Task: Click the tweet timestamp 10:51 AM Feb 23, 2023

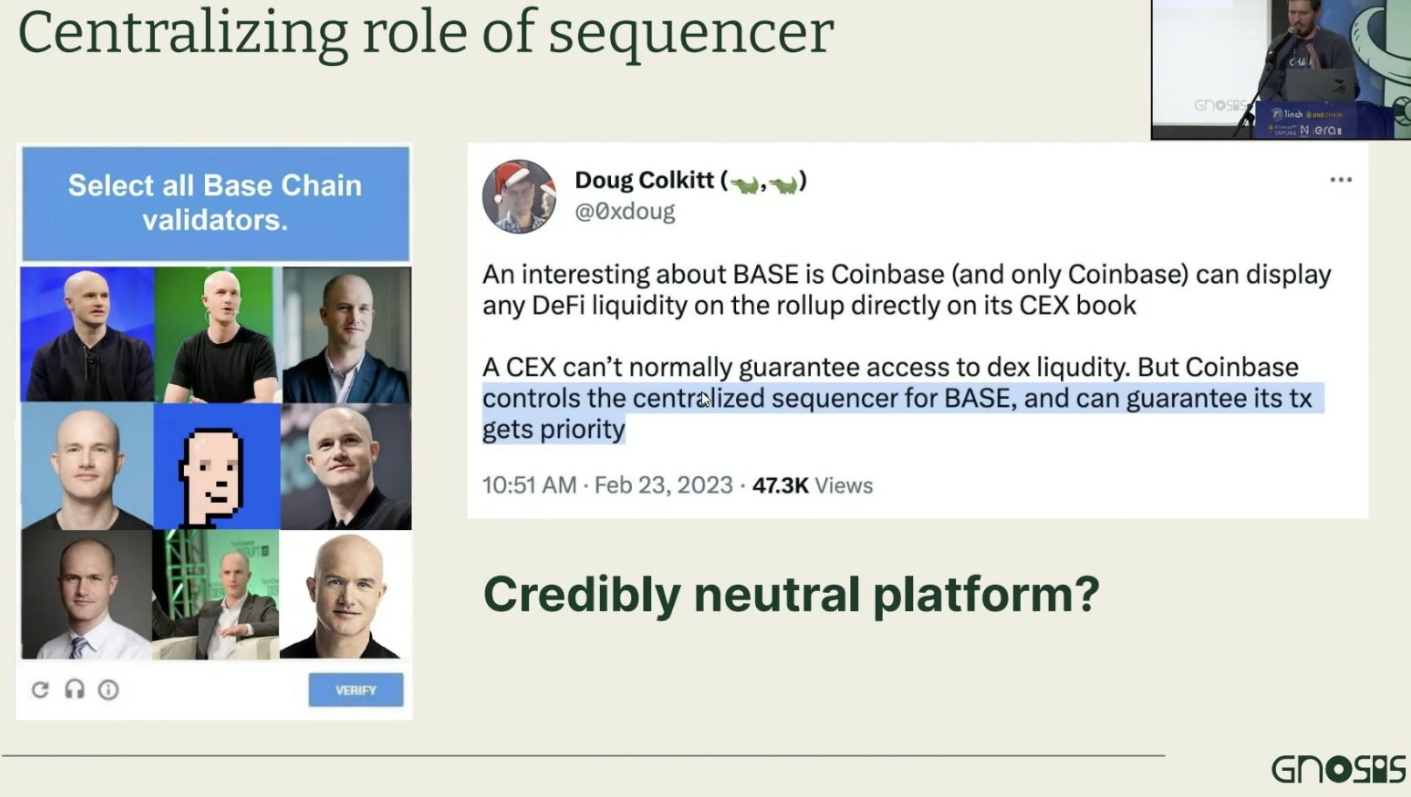Action: coord(607,485)
